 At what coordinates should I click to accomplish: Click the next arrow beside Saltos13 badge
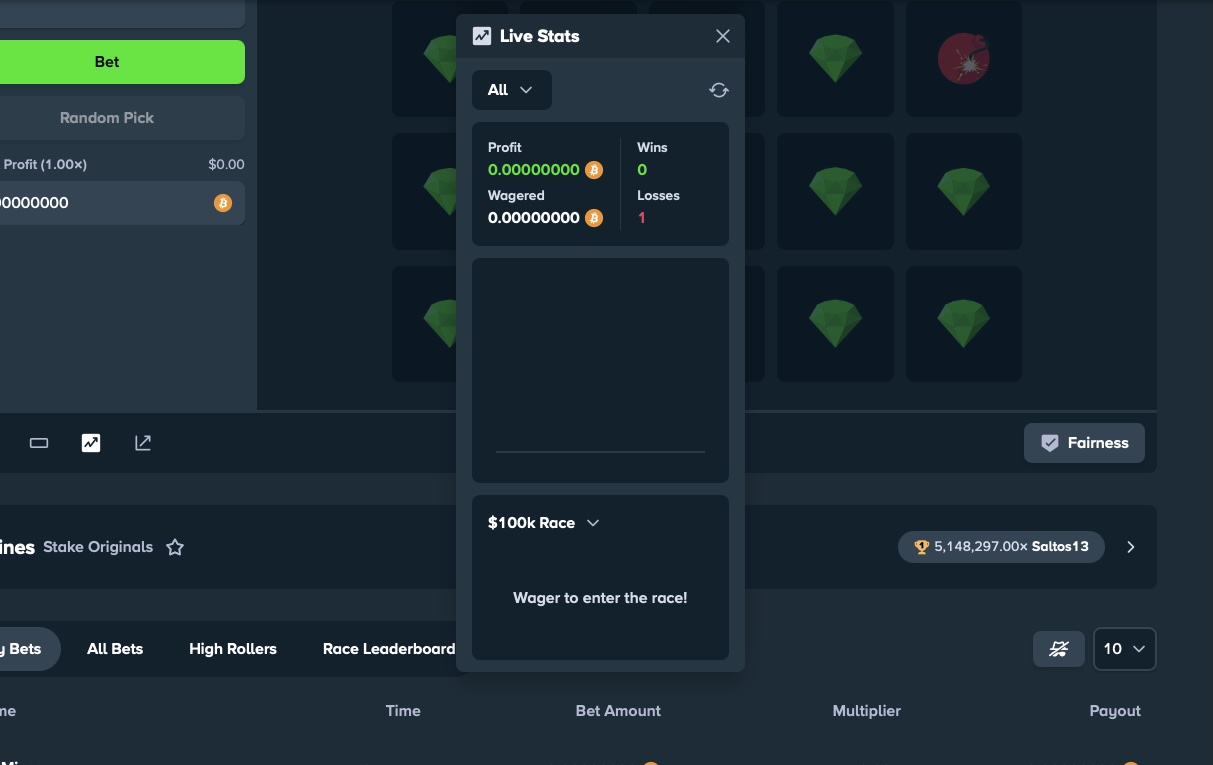pyautogui.click(x=1131, y=547)
